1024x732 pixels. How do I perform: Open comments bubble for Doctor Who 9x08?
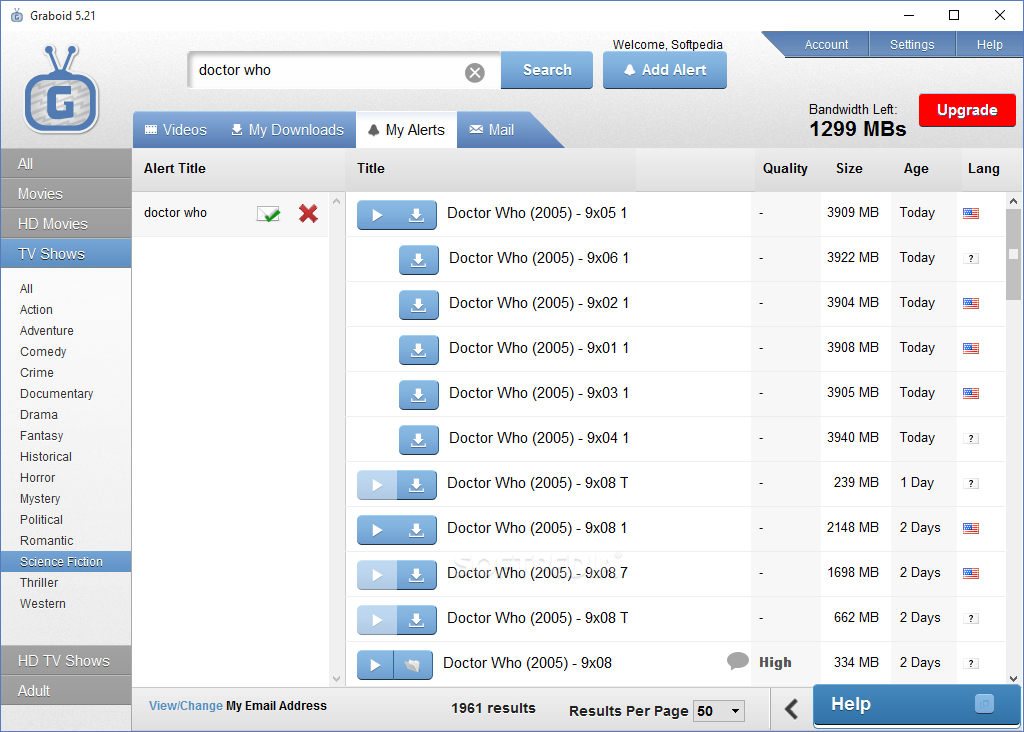pyautogui.click(x=737, y=661)
